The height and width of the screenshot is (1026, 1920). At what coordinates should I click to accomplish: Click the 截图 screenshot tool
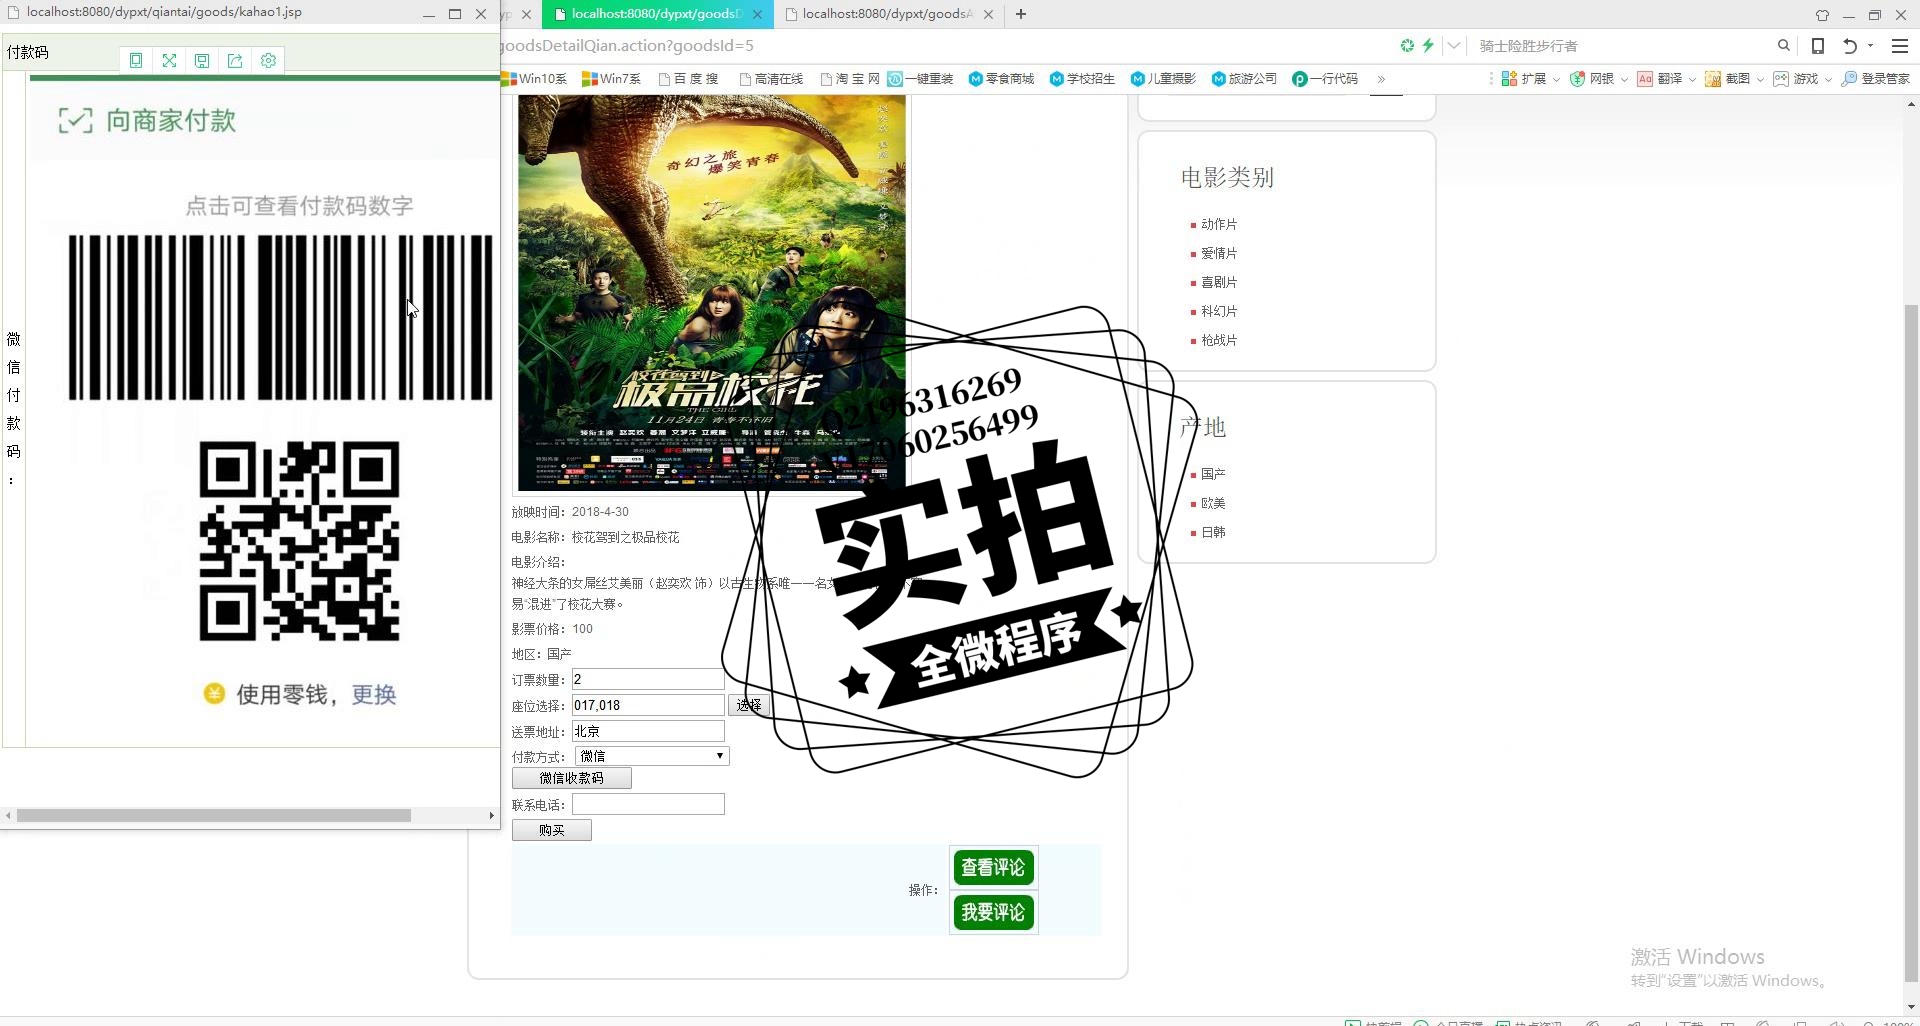pyautogui.click(x=1728, y=79)
